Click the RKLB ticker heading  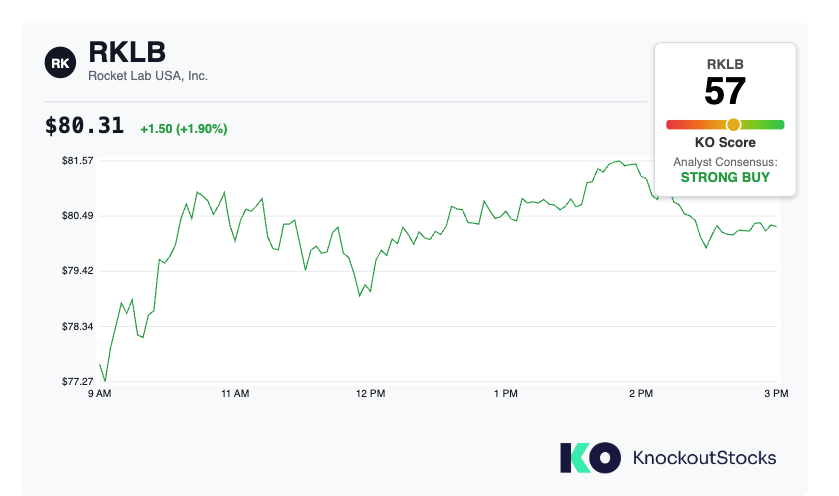[x=127, y=52]
